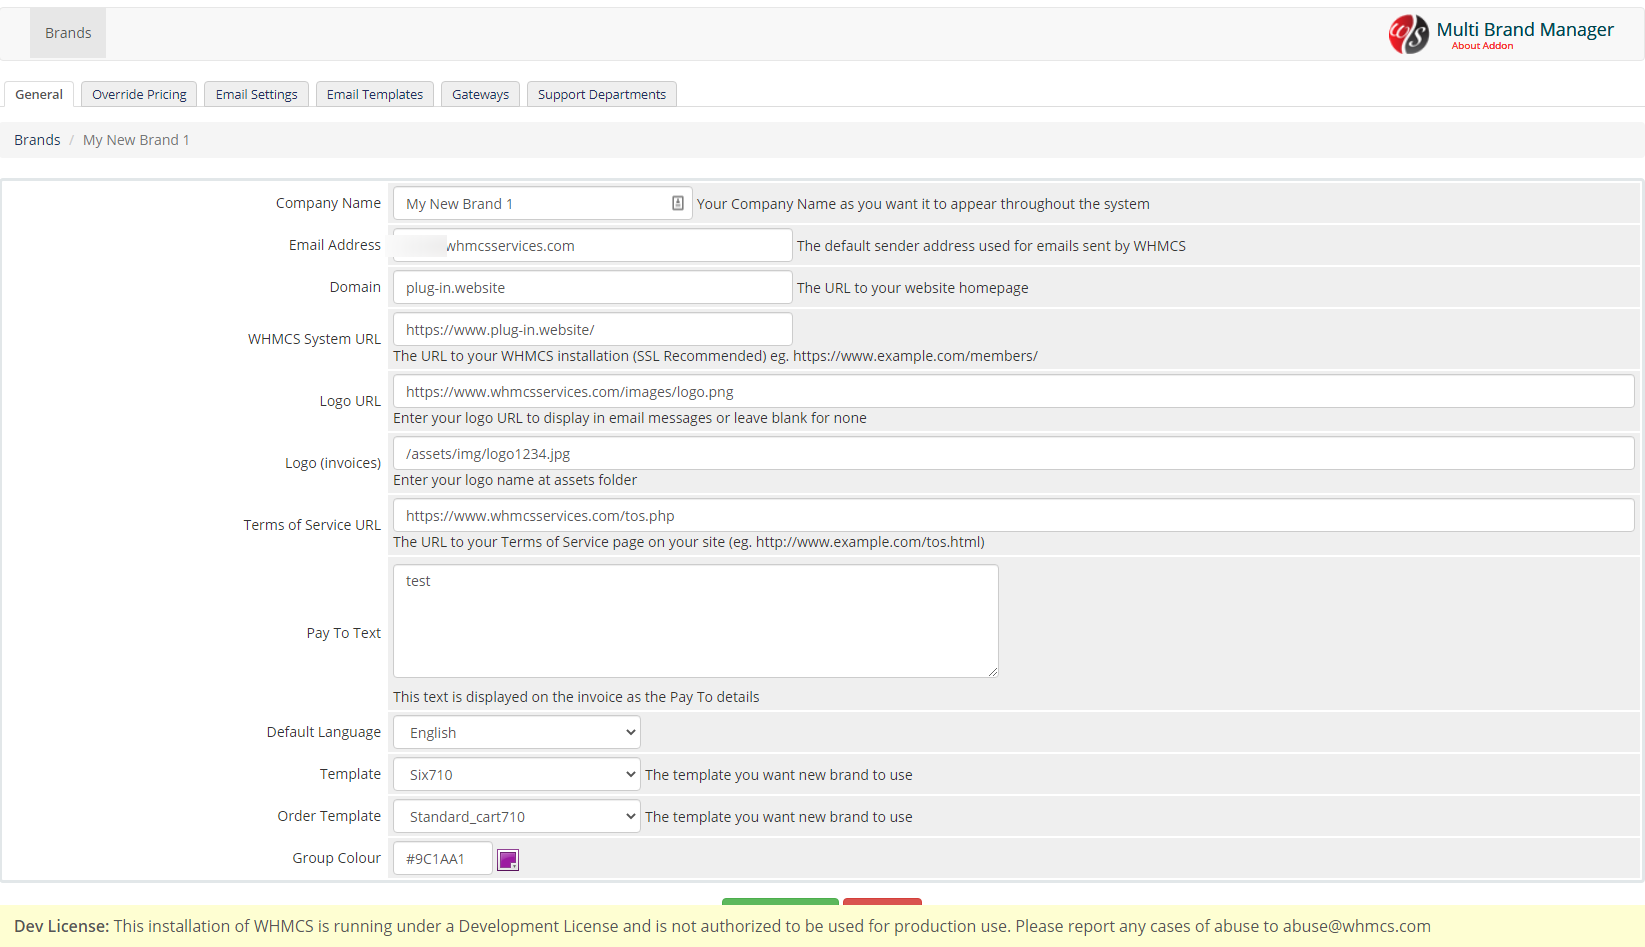Viewport: 1645px width, 947px height.
Task: Click the My New Brand 1 breadcrumb text
Action: [x=136, y=140]
